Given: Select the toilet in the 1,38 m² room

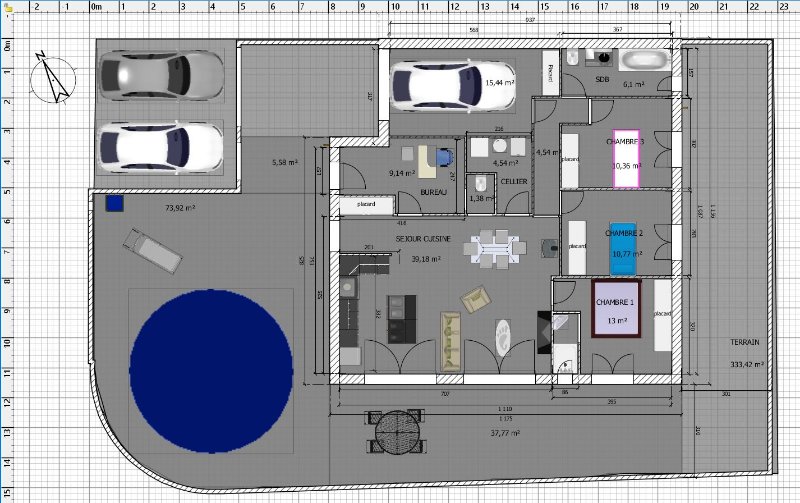Looking at the screenshot, I should 481,184.
